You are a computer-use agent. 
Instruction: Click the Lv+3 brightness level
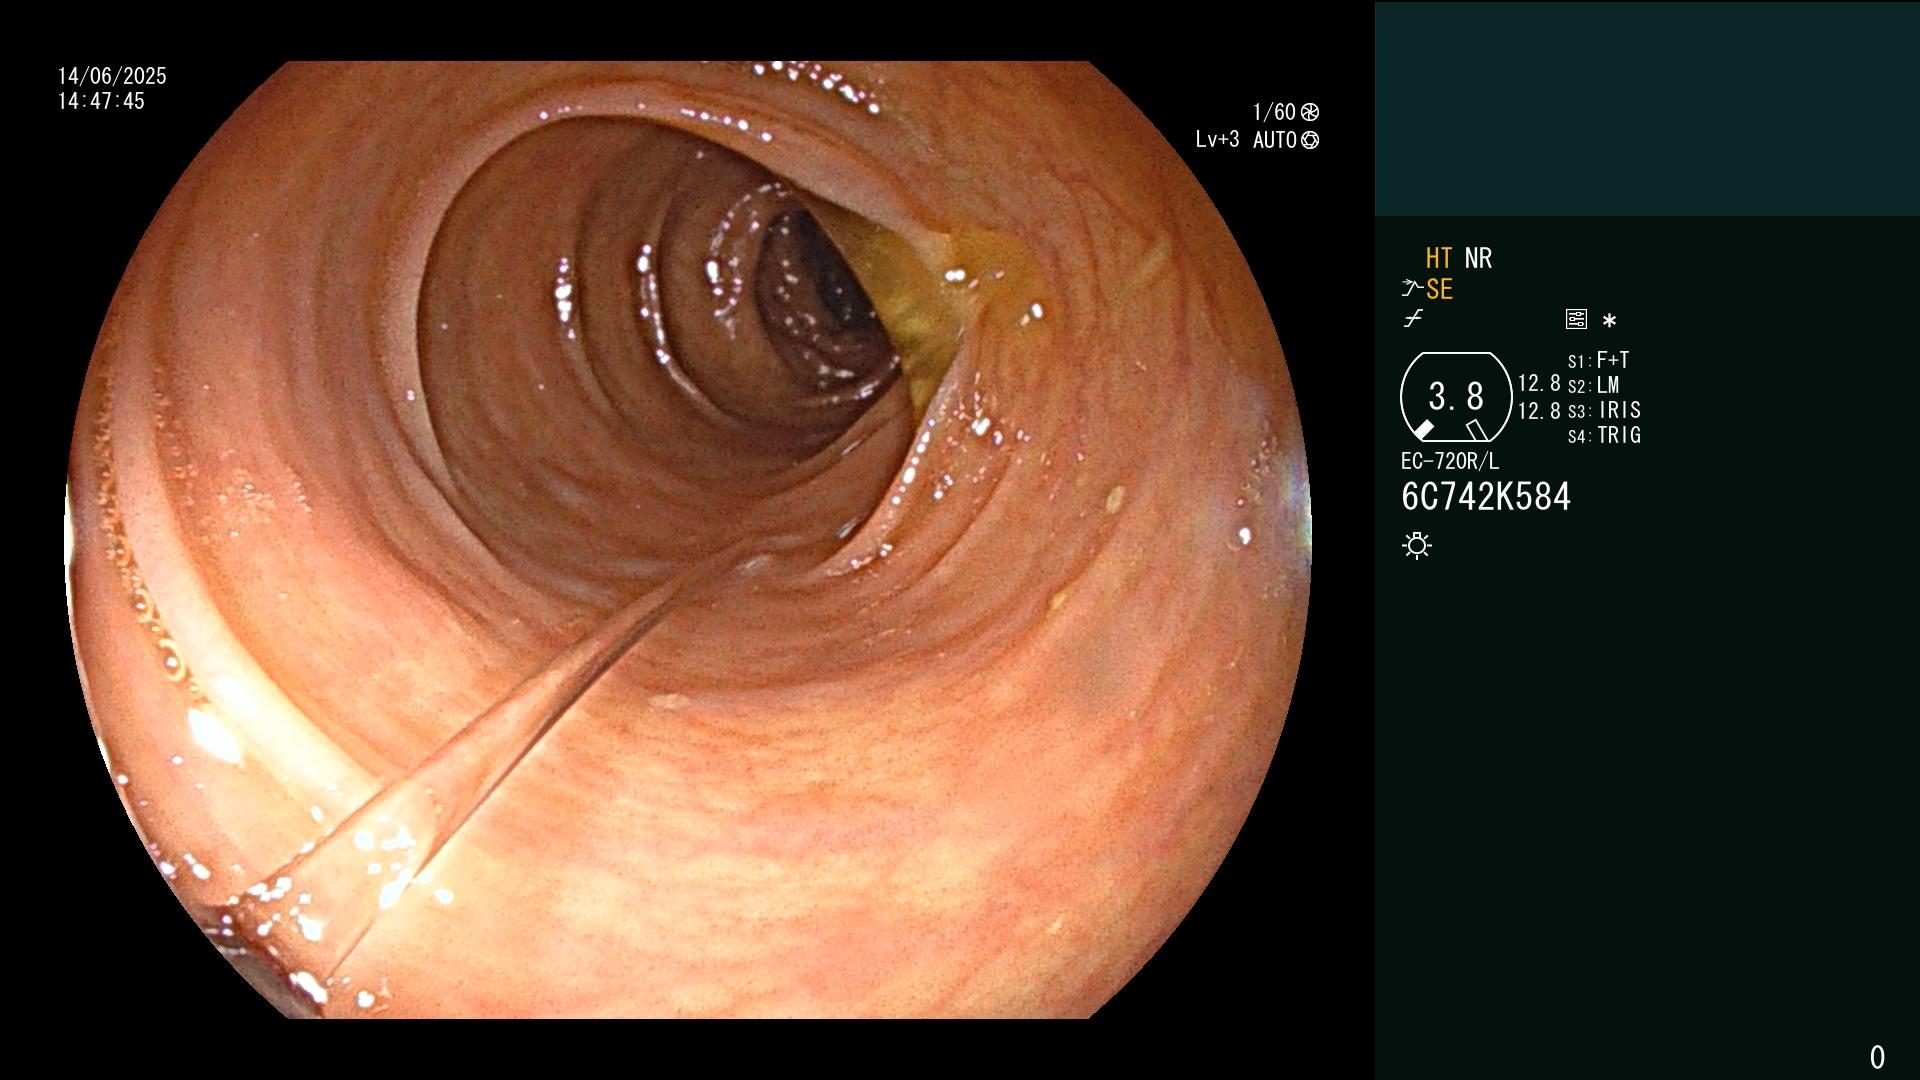pos(1217,140)
